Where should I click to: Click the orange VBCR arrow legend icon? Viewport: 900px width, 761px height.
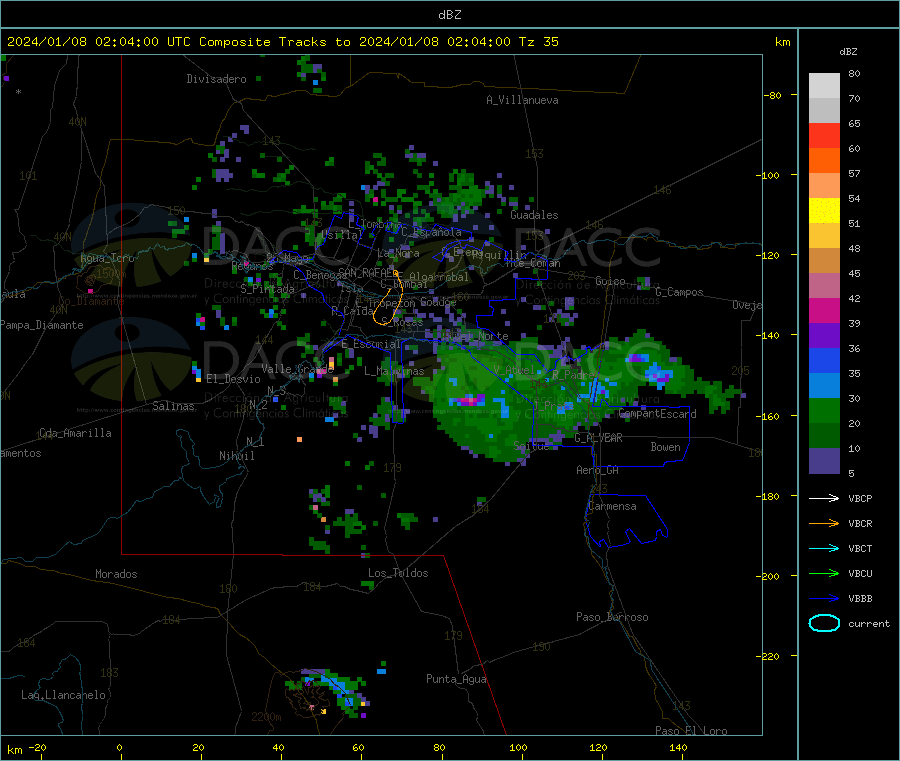click(824, 523)
